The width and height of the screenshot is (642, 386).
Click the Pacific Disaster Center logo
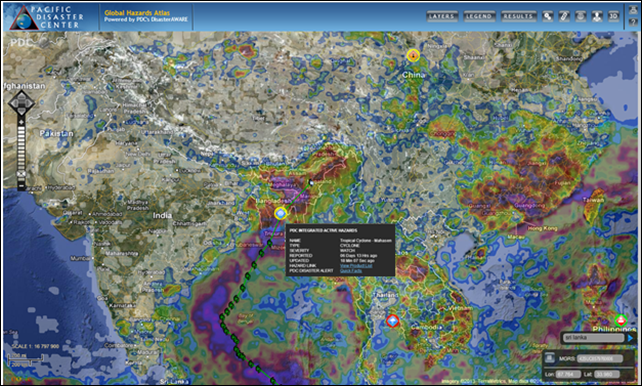pos(46,17)
